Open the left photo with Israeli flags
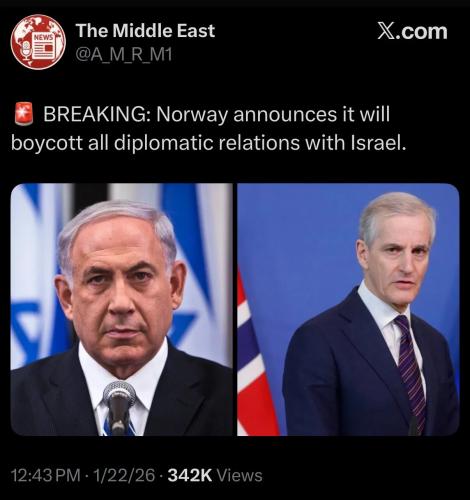 [x=122, y=309]
